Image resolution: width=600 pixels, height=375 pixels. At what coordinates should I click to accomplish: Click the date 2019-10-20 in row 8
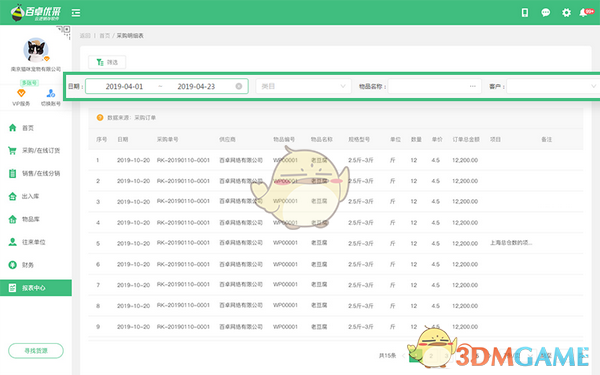click(x=133, y=306)
